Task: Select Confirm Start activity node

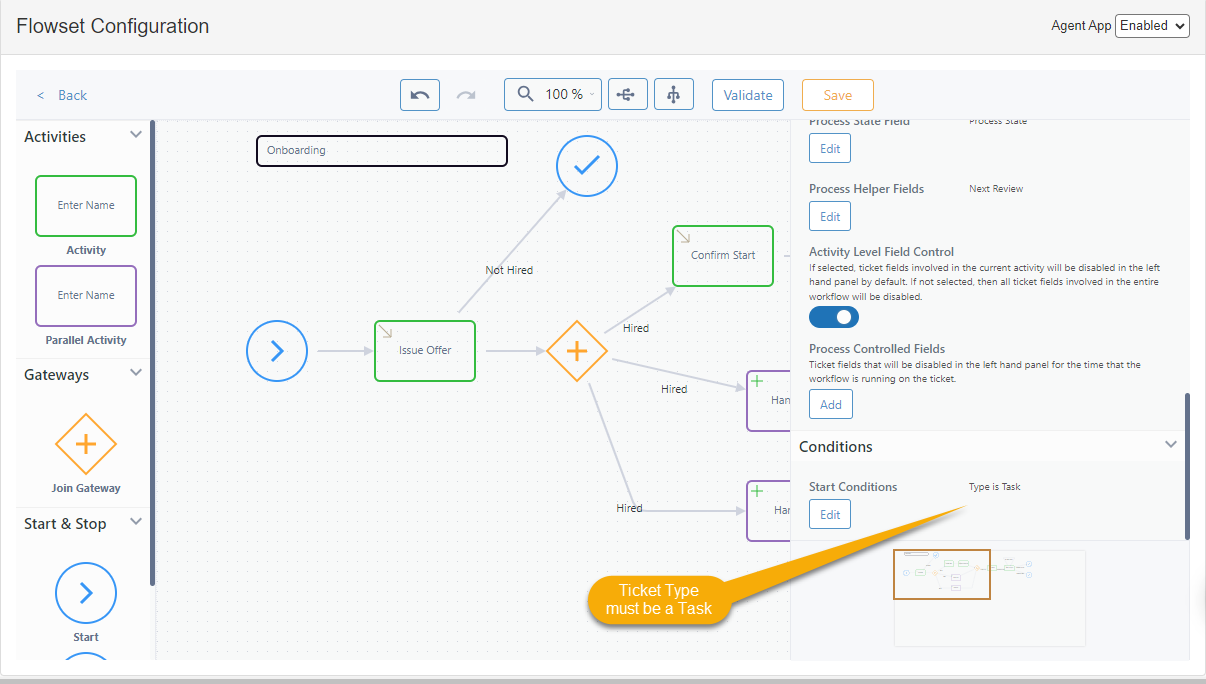Action: (x=723, y=256)
